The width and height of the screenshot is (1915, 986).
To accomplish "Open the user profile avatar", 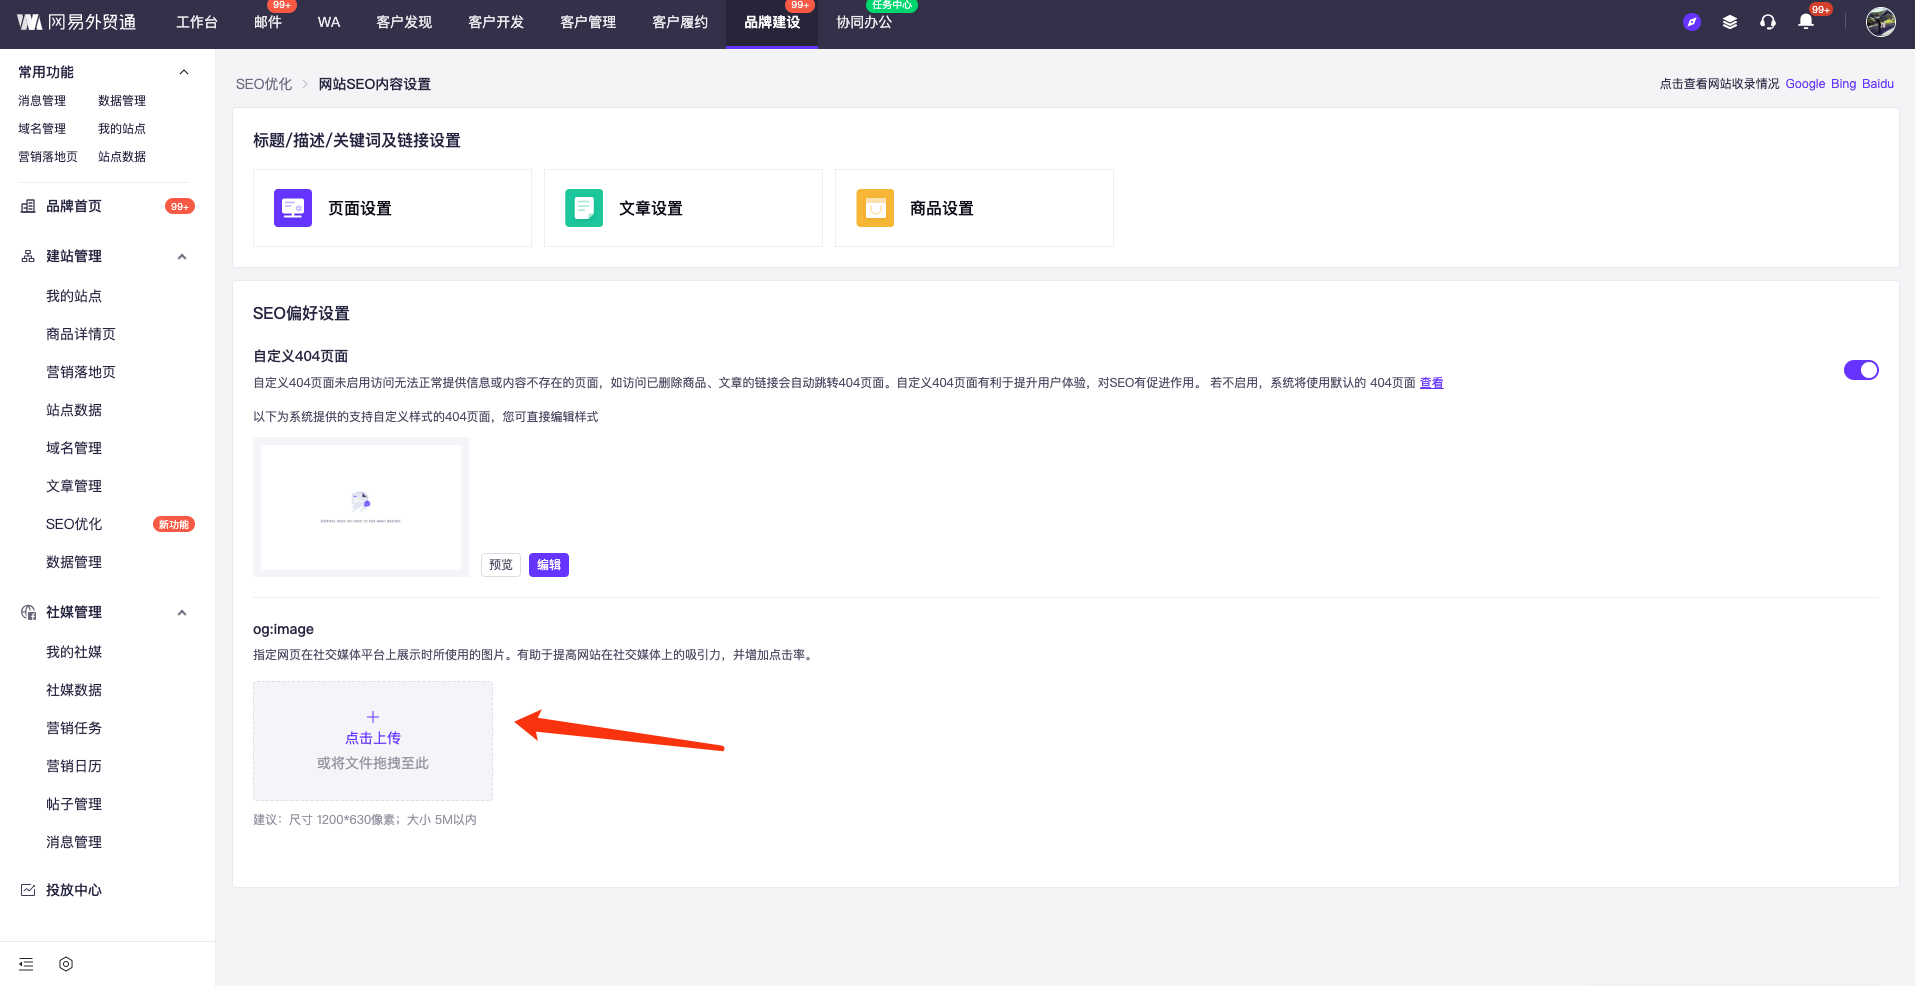I will point(1880,22).
